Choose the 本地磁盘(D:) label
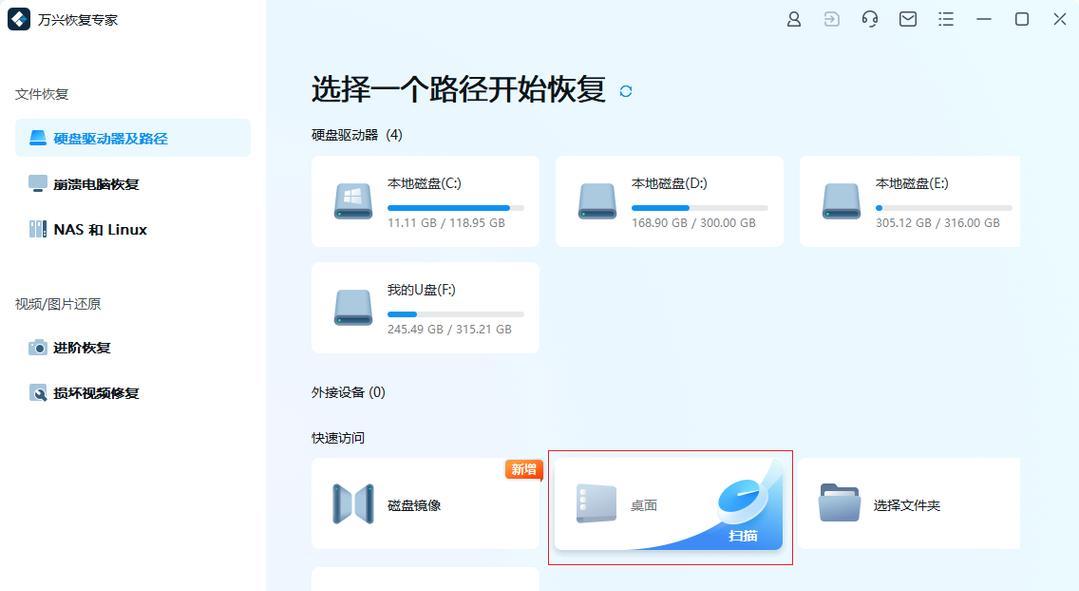The width and height of the screenshot is (1079, 591). pos(669,184)
